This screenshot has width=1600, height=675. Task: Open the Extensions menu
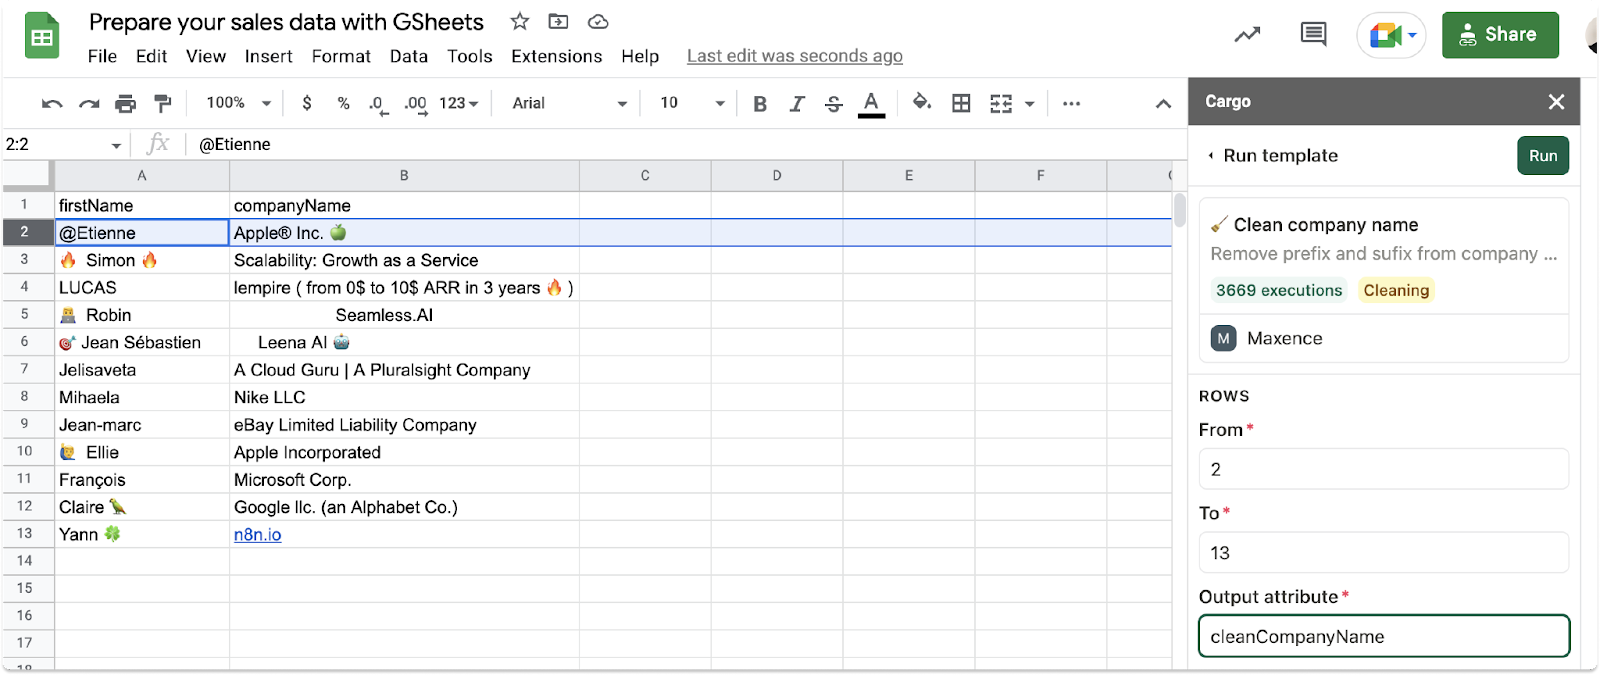[x=557, y=56]
